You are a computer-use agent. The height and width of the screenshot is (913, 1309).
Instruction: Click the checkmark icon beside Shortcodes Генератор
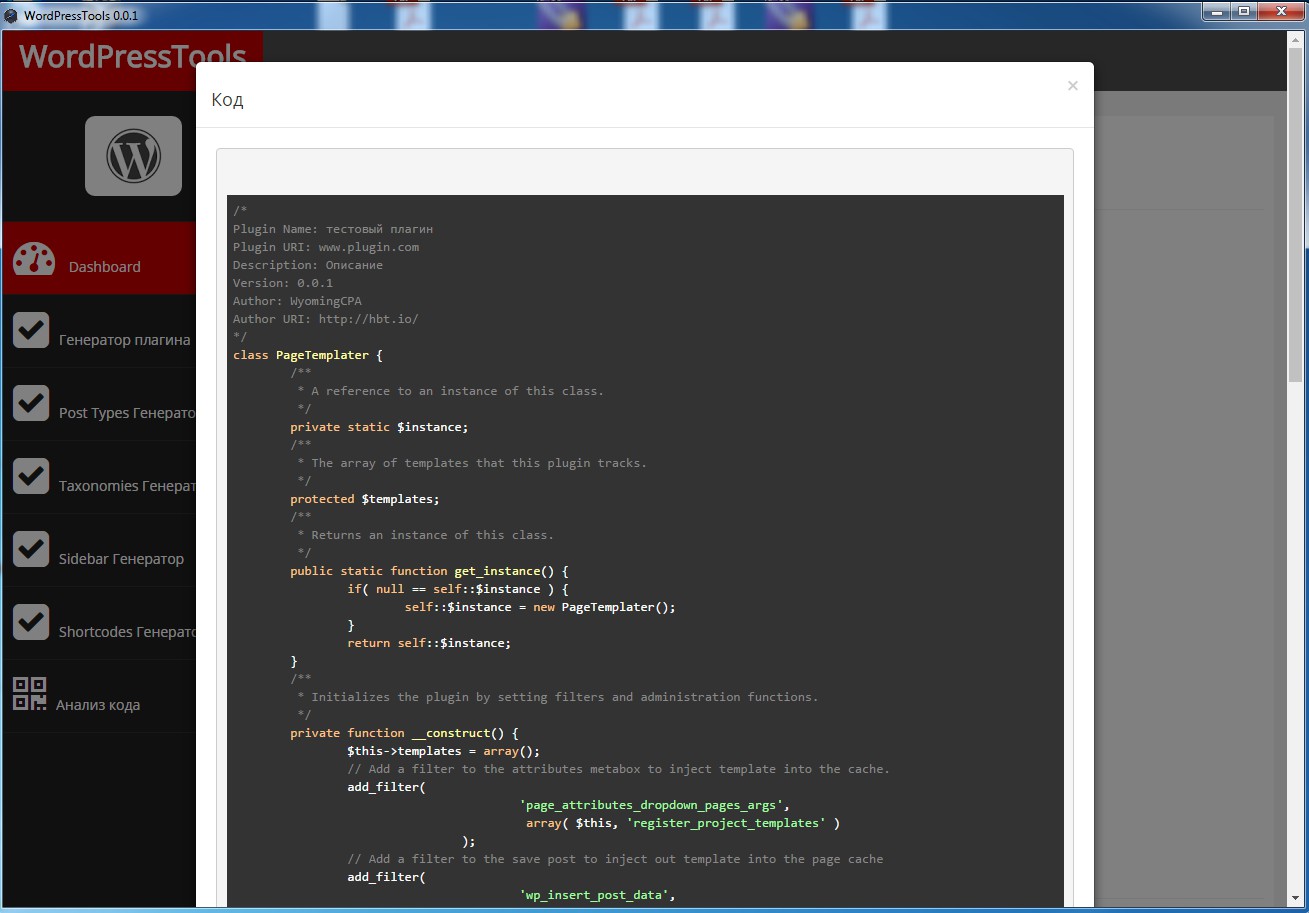pos(31,622)
